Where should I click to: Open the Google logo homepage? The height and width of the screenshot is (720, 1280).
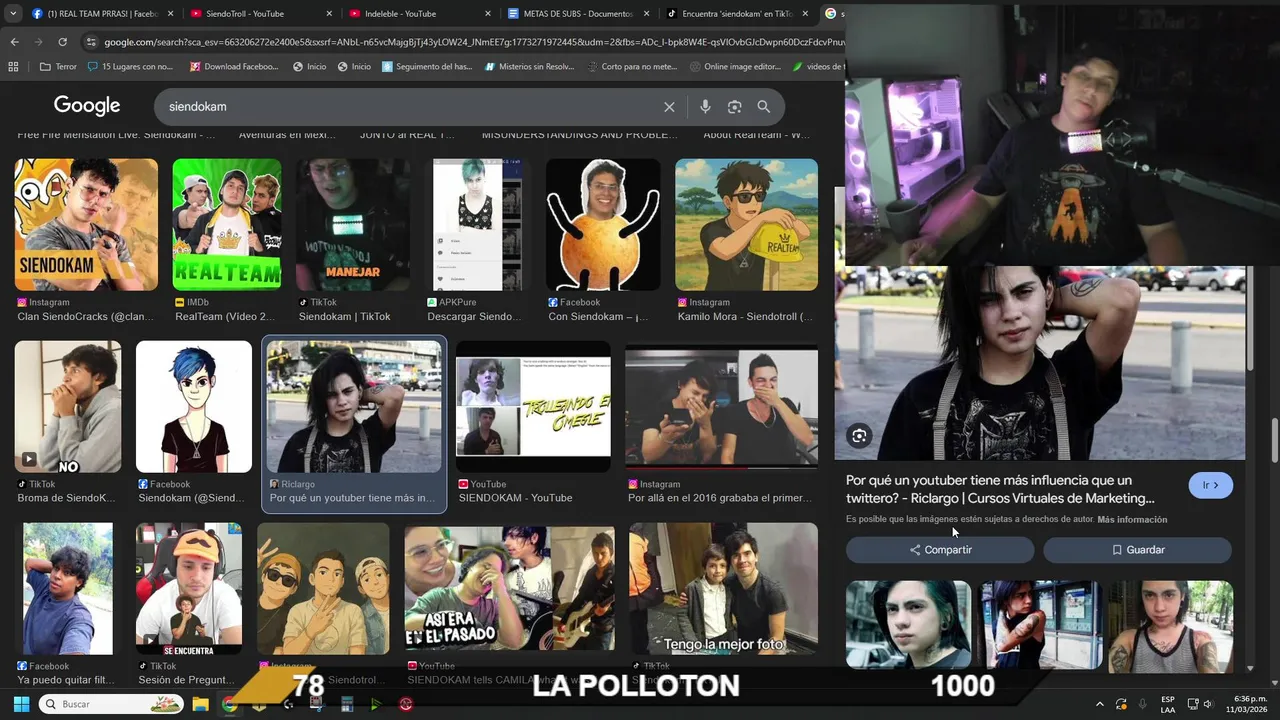tap(87, 106)
